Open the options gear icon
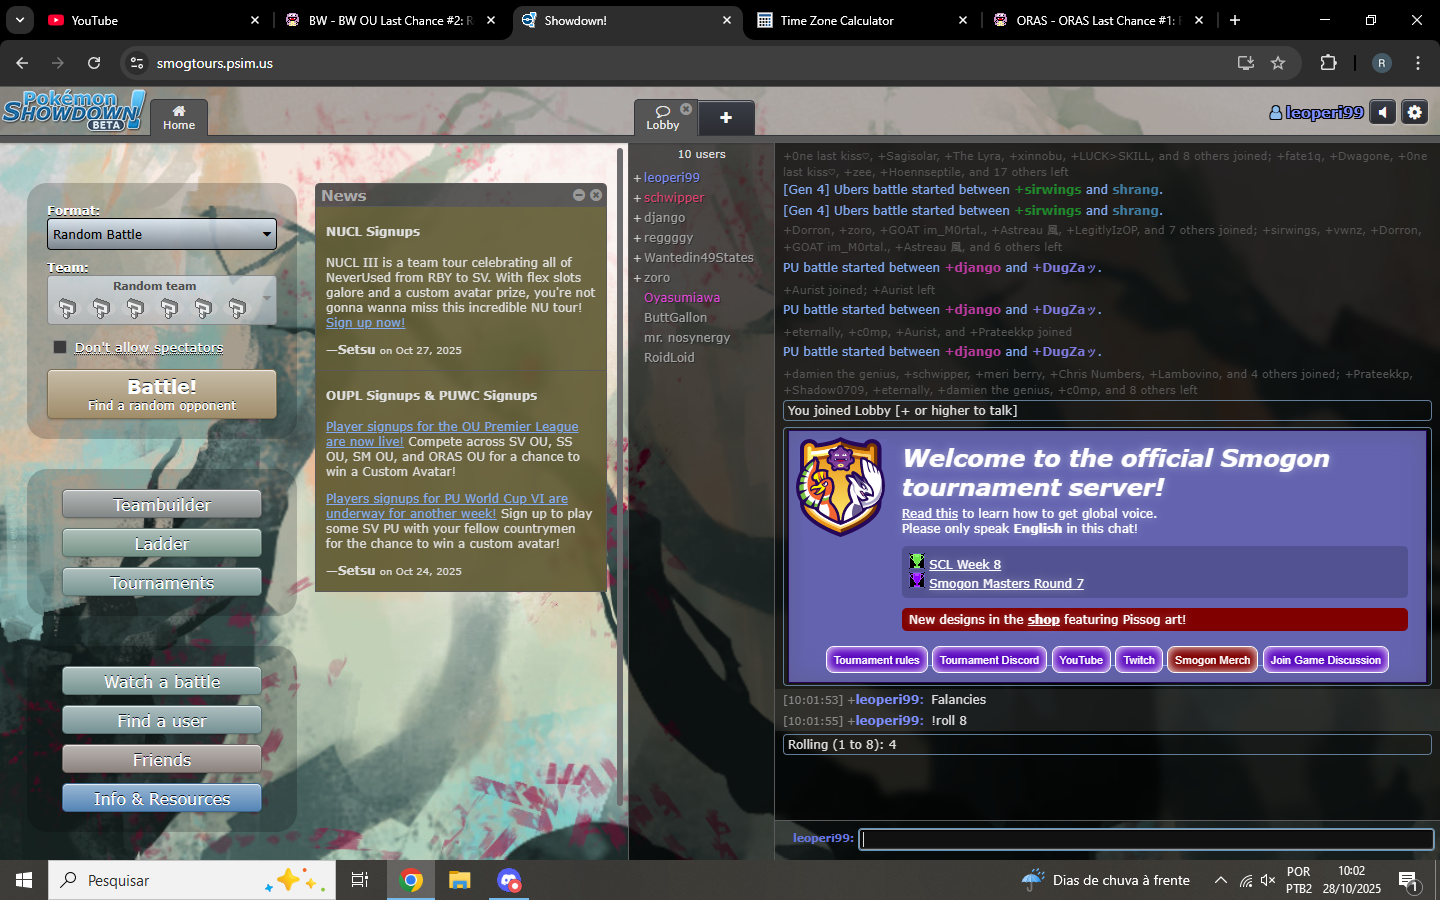 [x=1414, y=113]
